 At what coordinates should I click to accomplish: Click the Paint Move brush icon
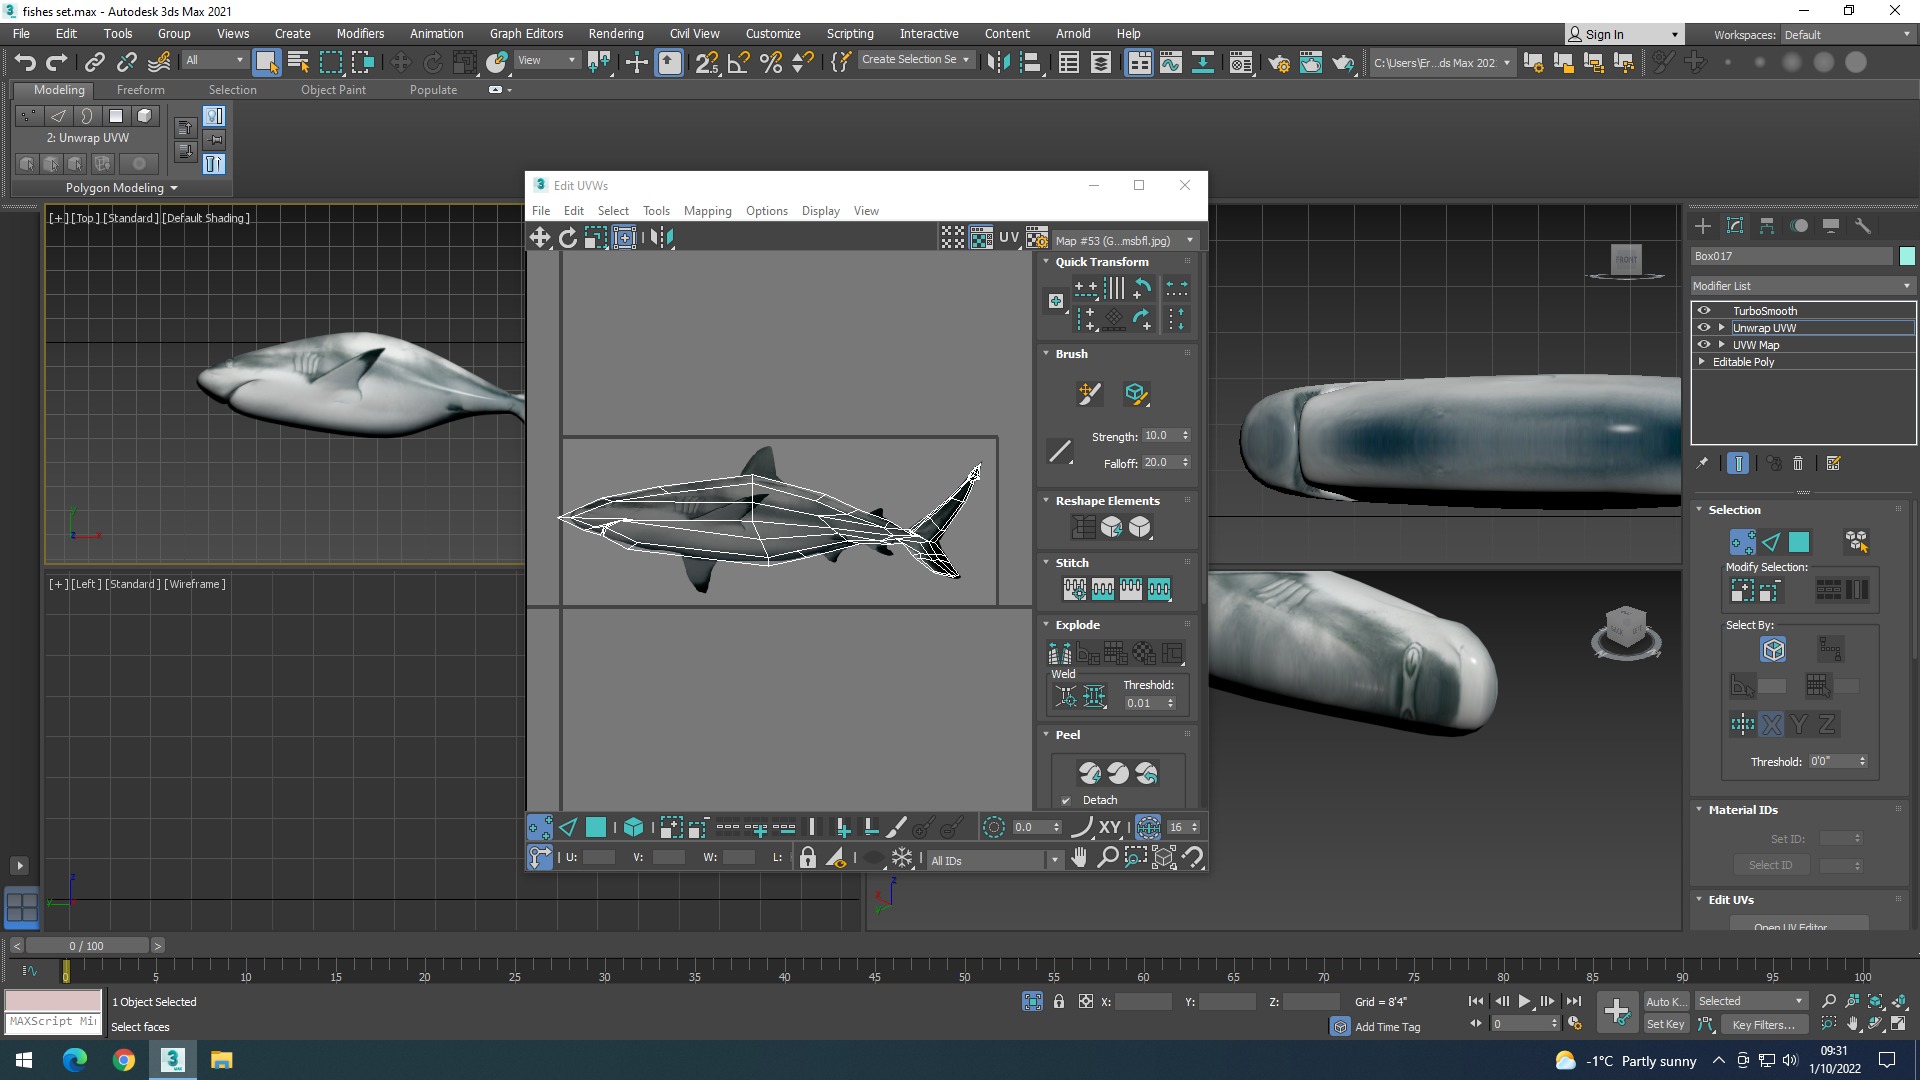coord(1089,393)
